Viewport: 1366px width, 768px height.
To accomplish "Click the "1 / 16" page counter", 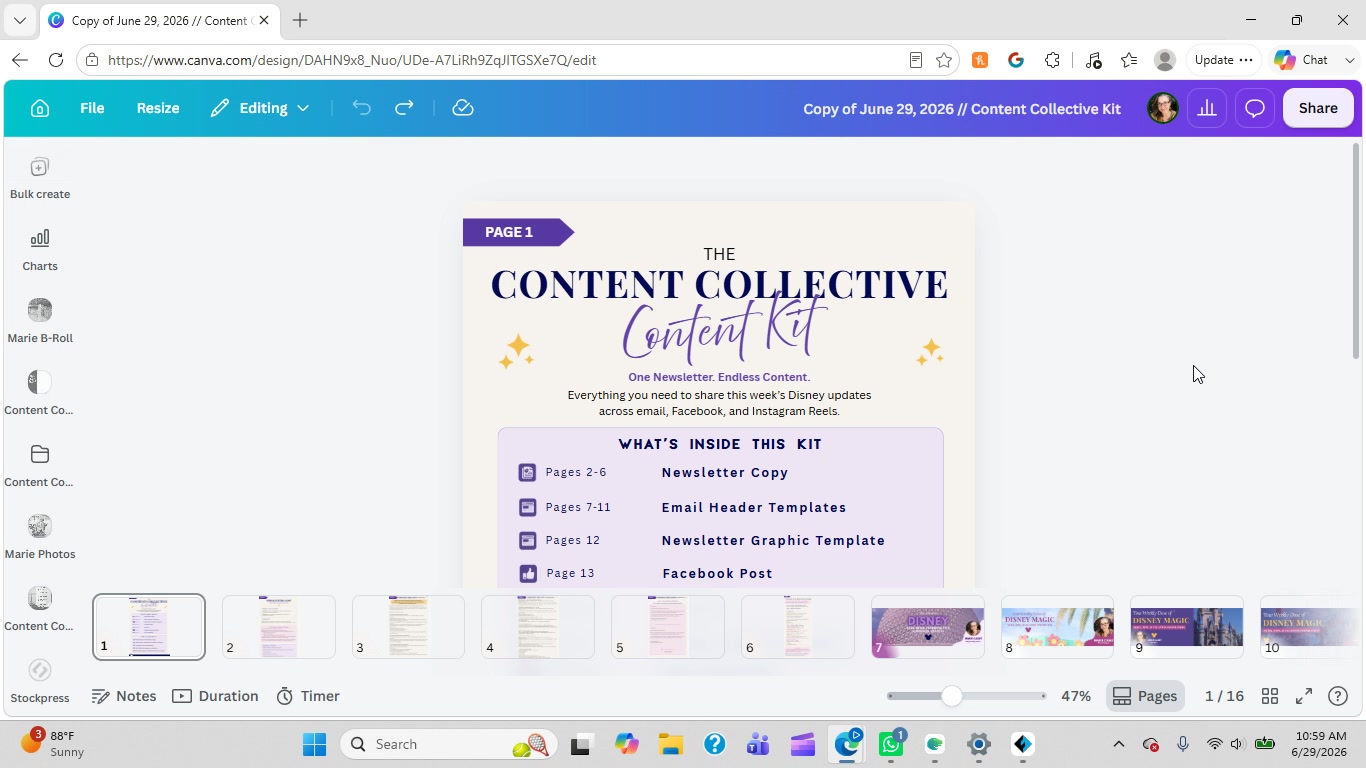I will tap(1224, 696).
